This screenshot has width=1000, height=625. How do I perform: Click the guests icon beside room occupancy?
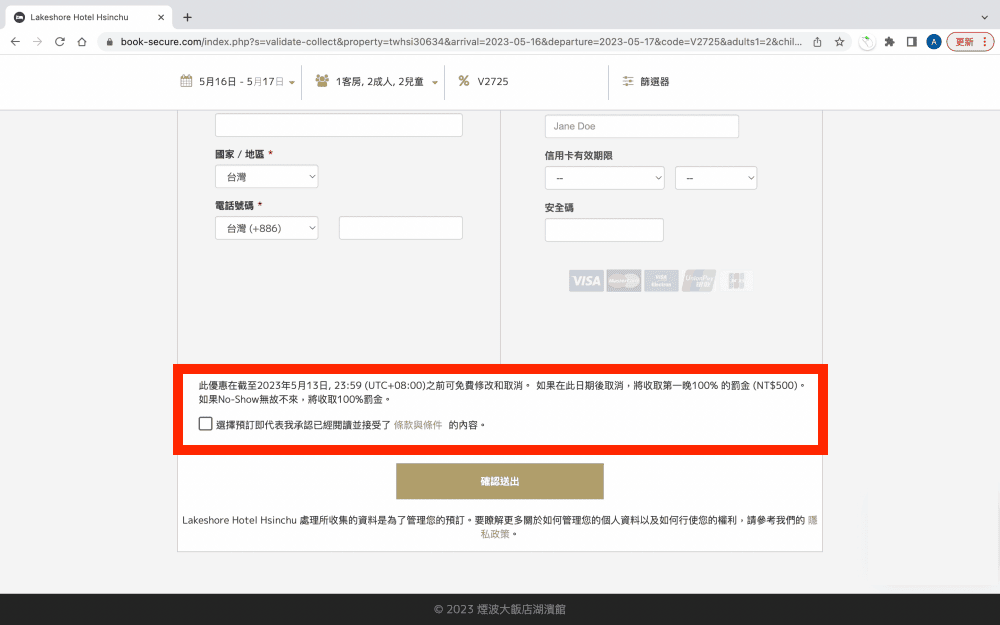tap(321, 82)
